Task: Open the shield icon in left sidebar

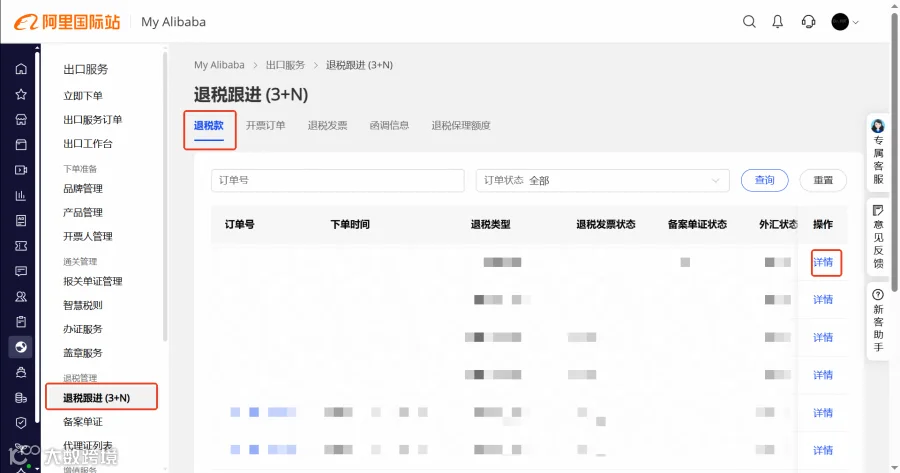Action: point(21,423)
